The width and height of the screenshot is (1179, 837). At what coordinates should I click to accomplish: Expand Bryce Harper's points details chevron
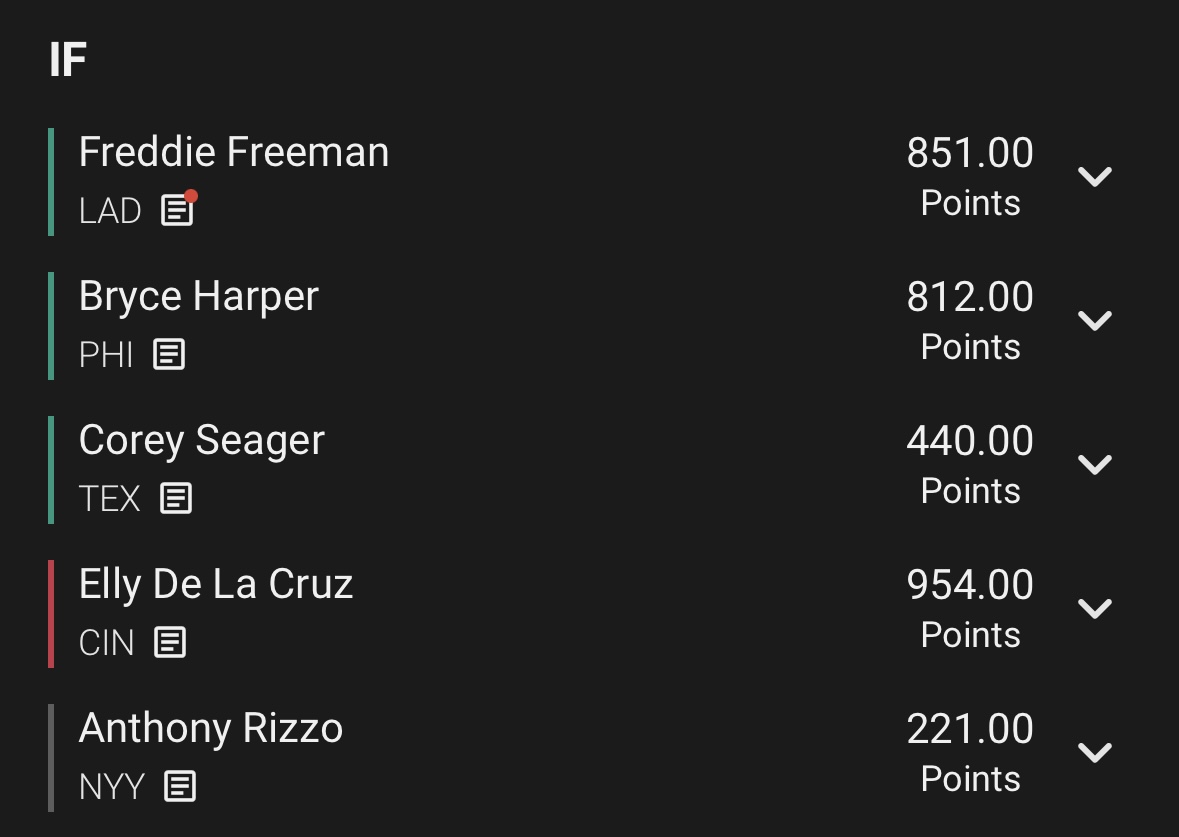(1095, 320)
